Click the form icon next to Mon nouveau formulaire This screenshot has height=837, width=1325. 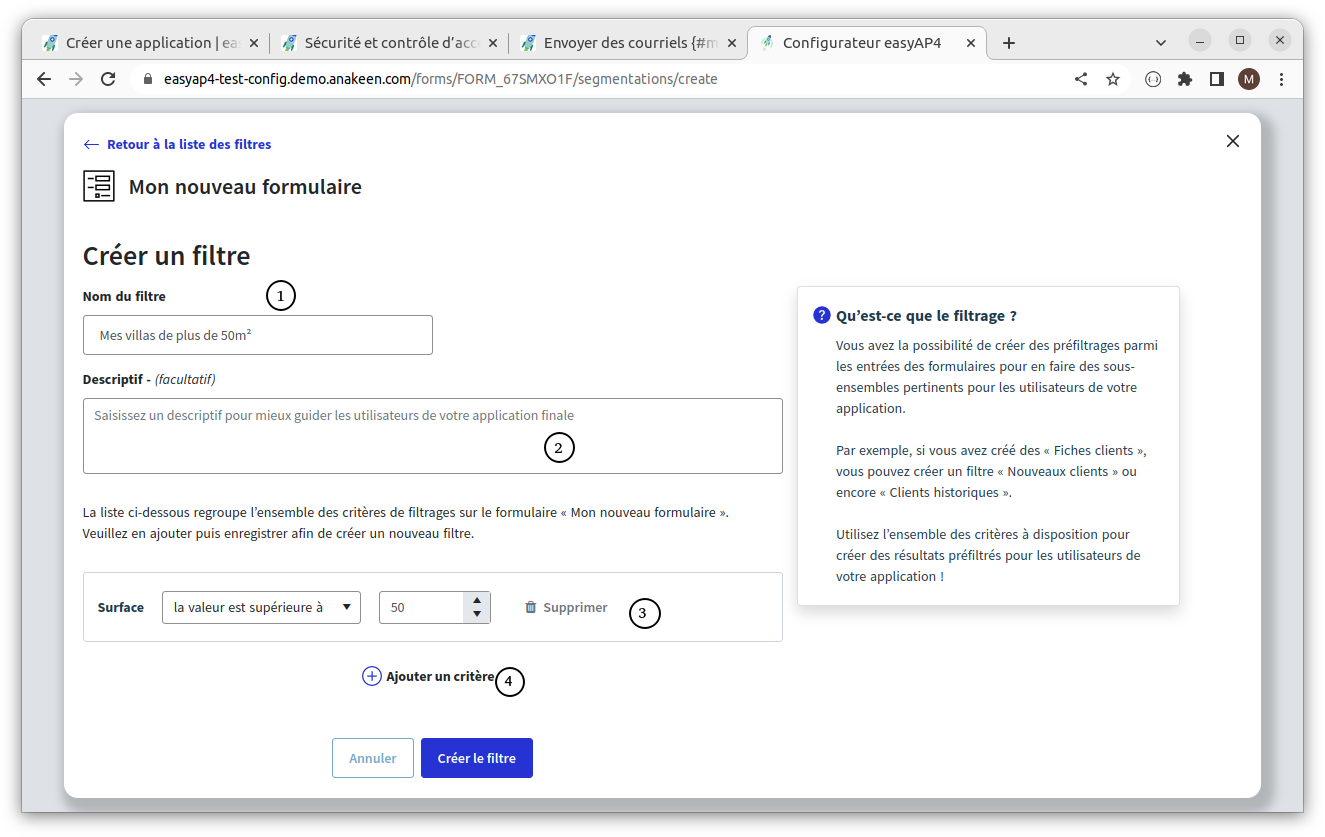coord(98,186)
